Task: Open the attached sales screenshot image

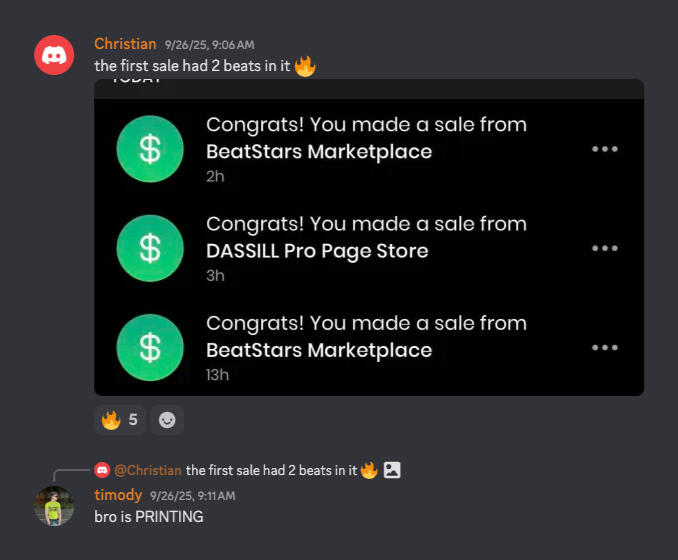Action: (x=368, y=237)
